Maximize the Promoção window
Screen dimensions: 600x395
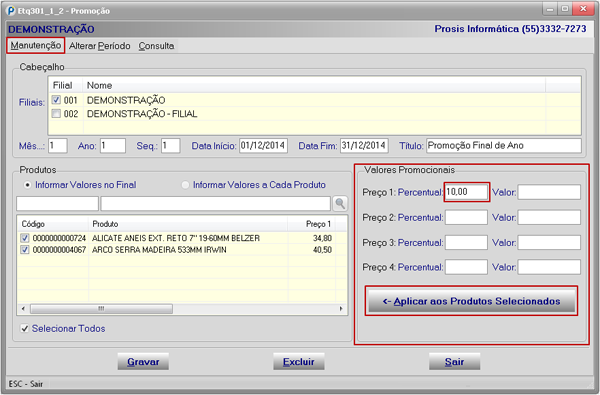coord(565,9)
